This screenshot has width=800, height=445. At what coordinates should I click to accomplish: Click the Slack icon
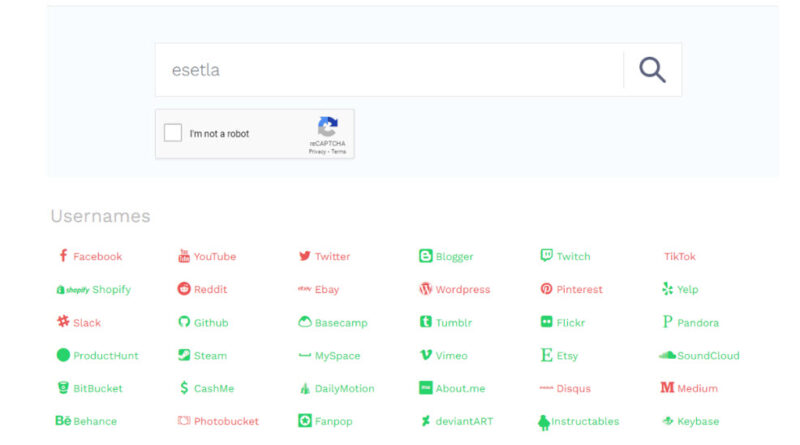pyautogui.click(x=63, y=322)
